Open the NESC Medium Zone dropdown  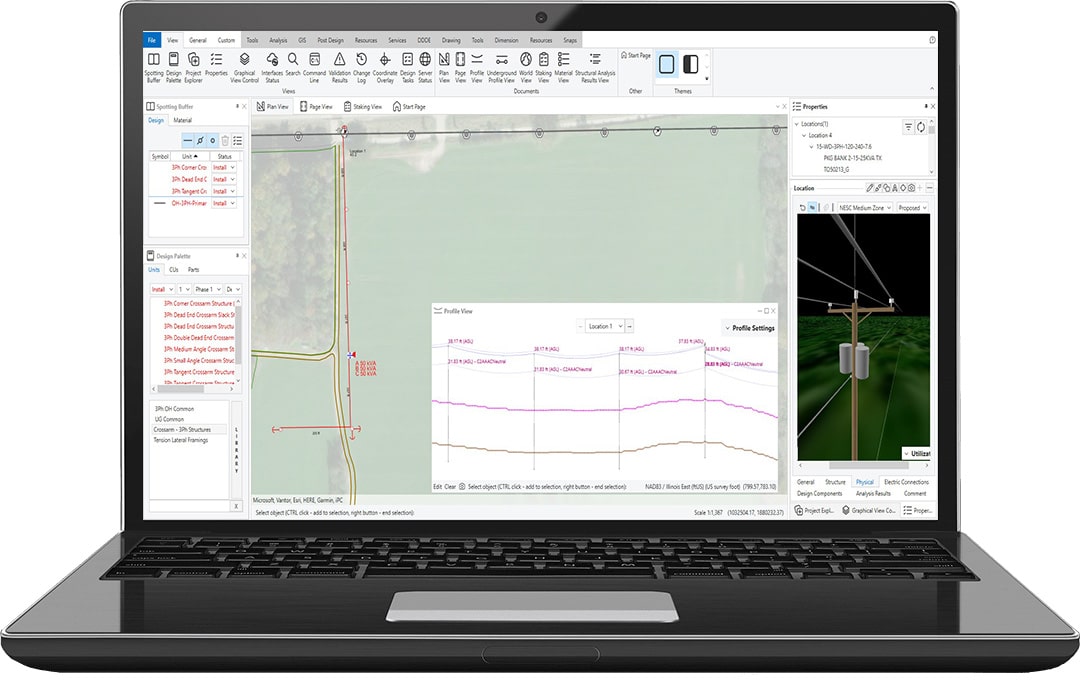tap(860, 208)
